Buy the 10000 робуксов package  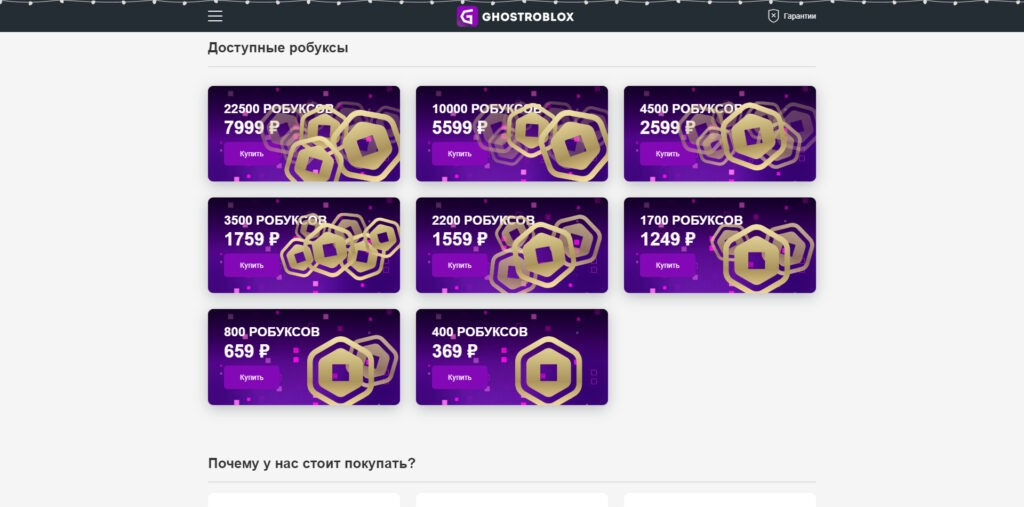[x=460, y=154]
